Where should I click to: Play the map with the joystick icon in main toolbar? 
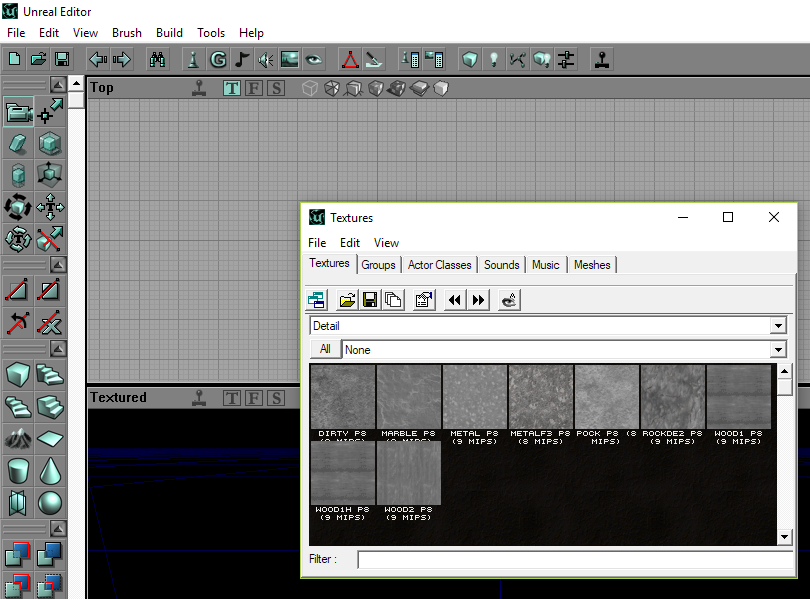[602, 59]
